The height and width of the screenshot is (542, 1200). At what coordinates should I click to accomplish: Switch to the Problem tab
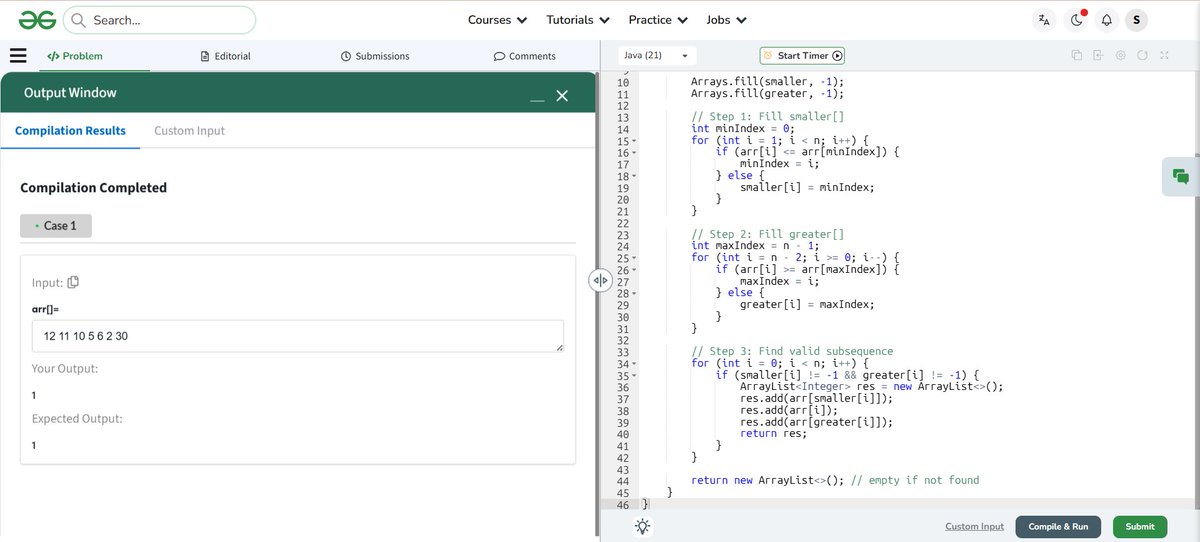click(x=75, y=56)
